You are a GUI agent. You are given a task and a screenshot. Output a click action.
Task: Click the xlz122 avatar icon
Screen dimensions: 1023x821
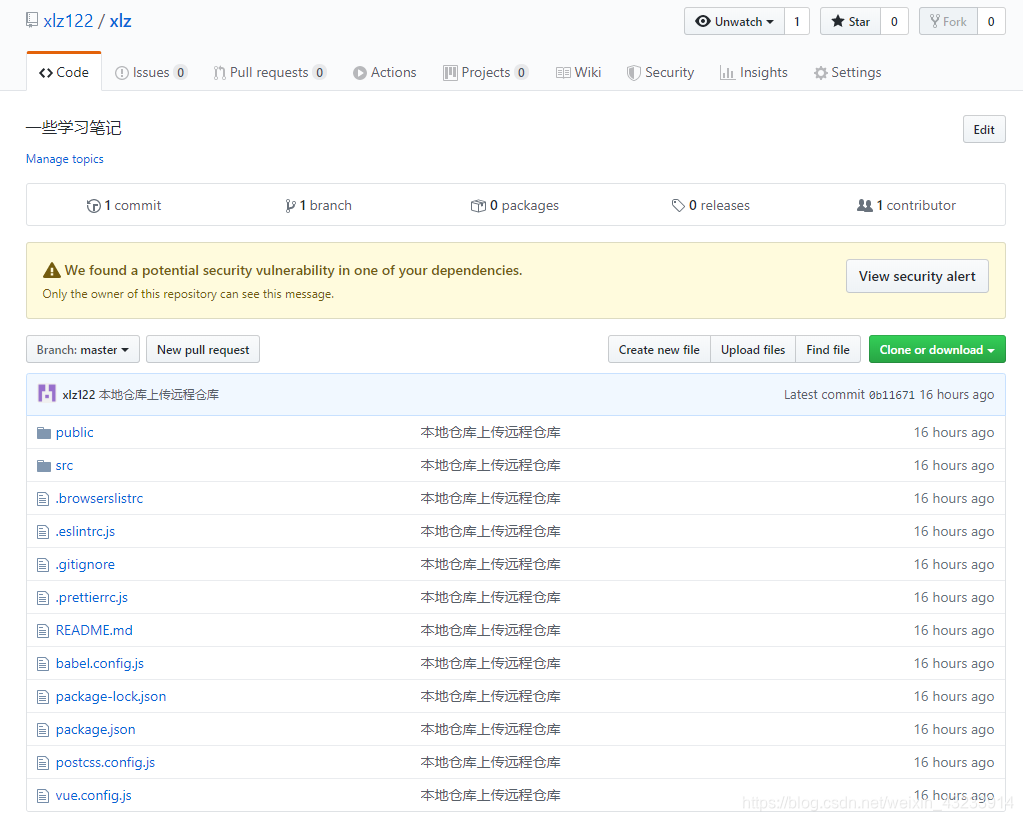pyautogui.click(x=46, y=394)
